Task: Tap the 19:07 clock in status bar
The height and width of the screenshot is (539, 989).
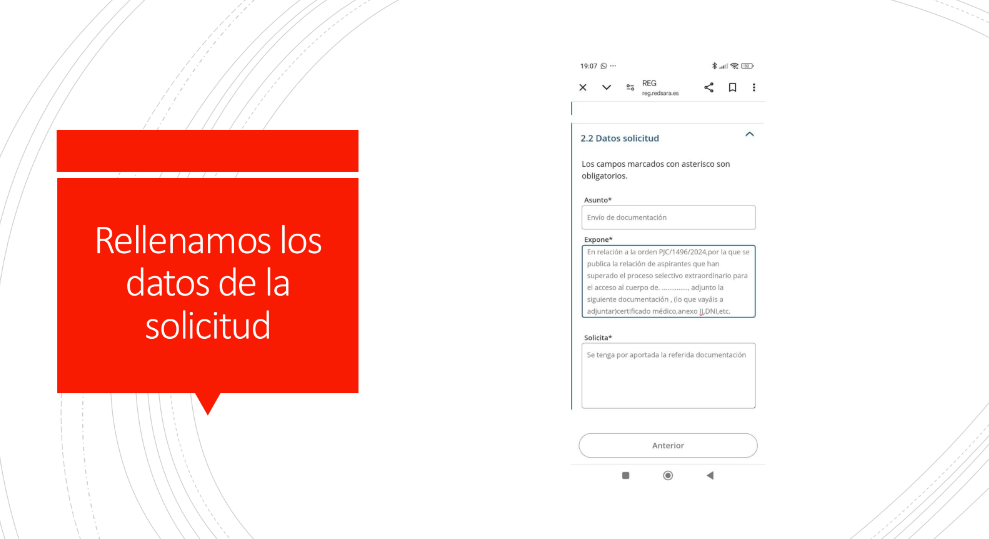Action: pyautogui.click(x=588, y=66)
